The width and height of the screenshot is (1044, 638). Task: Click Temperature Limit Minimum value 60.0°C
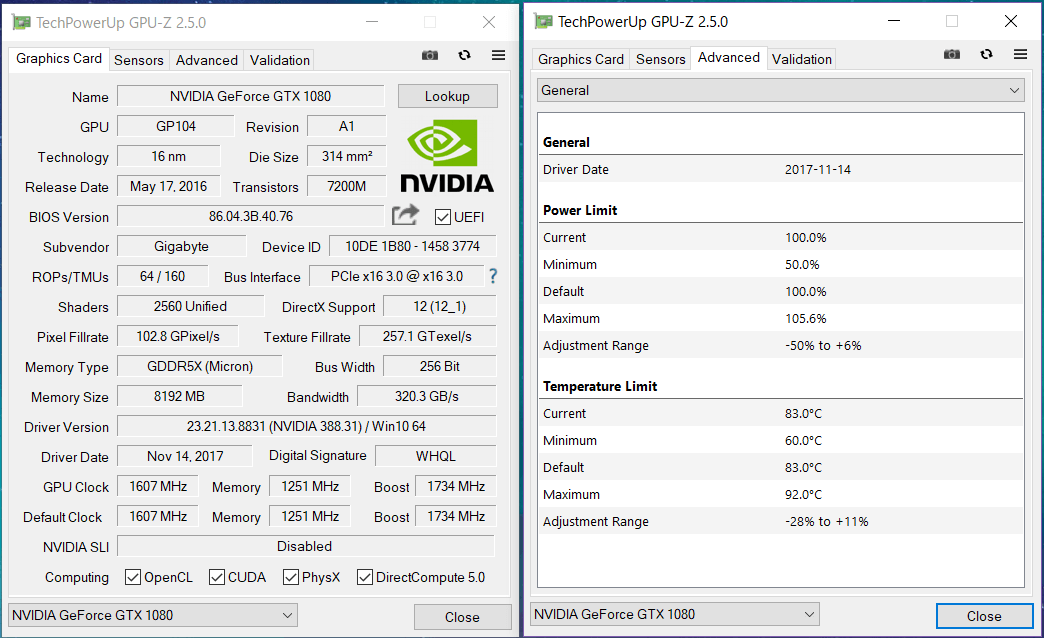coord(803,441)
